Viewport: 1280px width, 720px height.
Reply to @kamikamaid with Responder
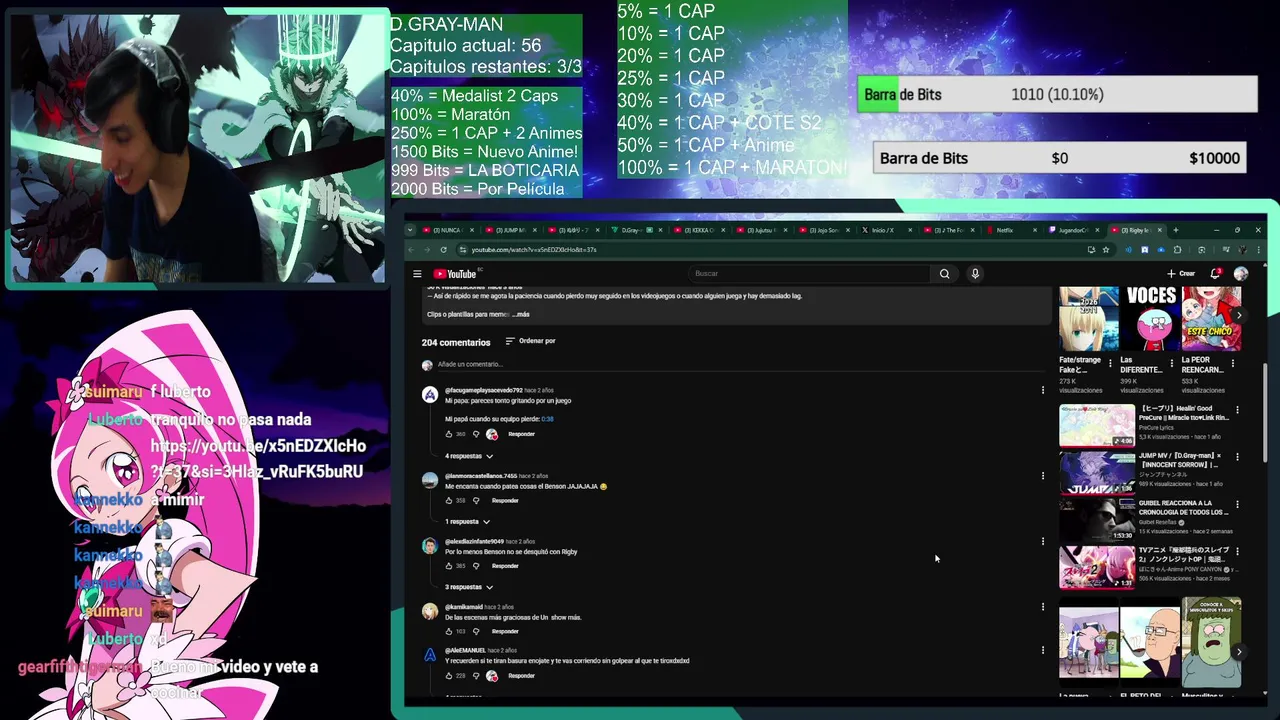505,631
